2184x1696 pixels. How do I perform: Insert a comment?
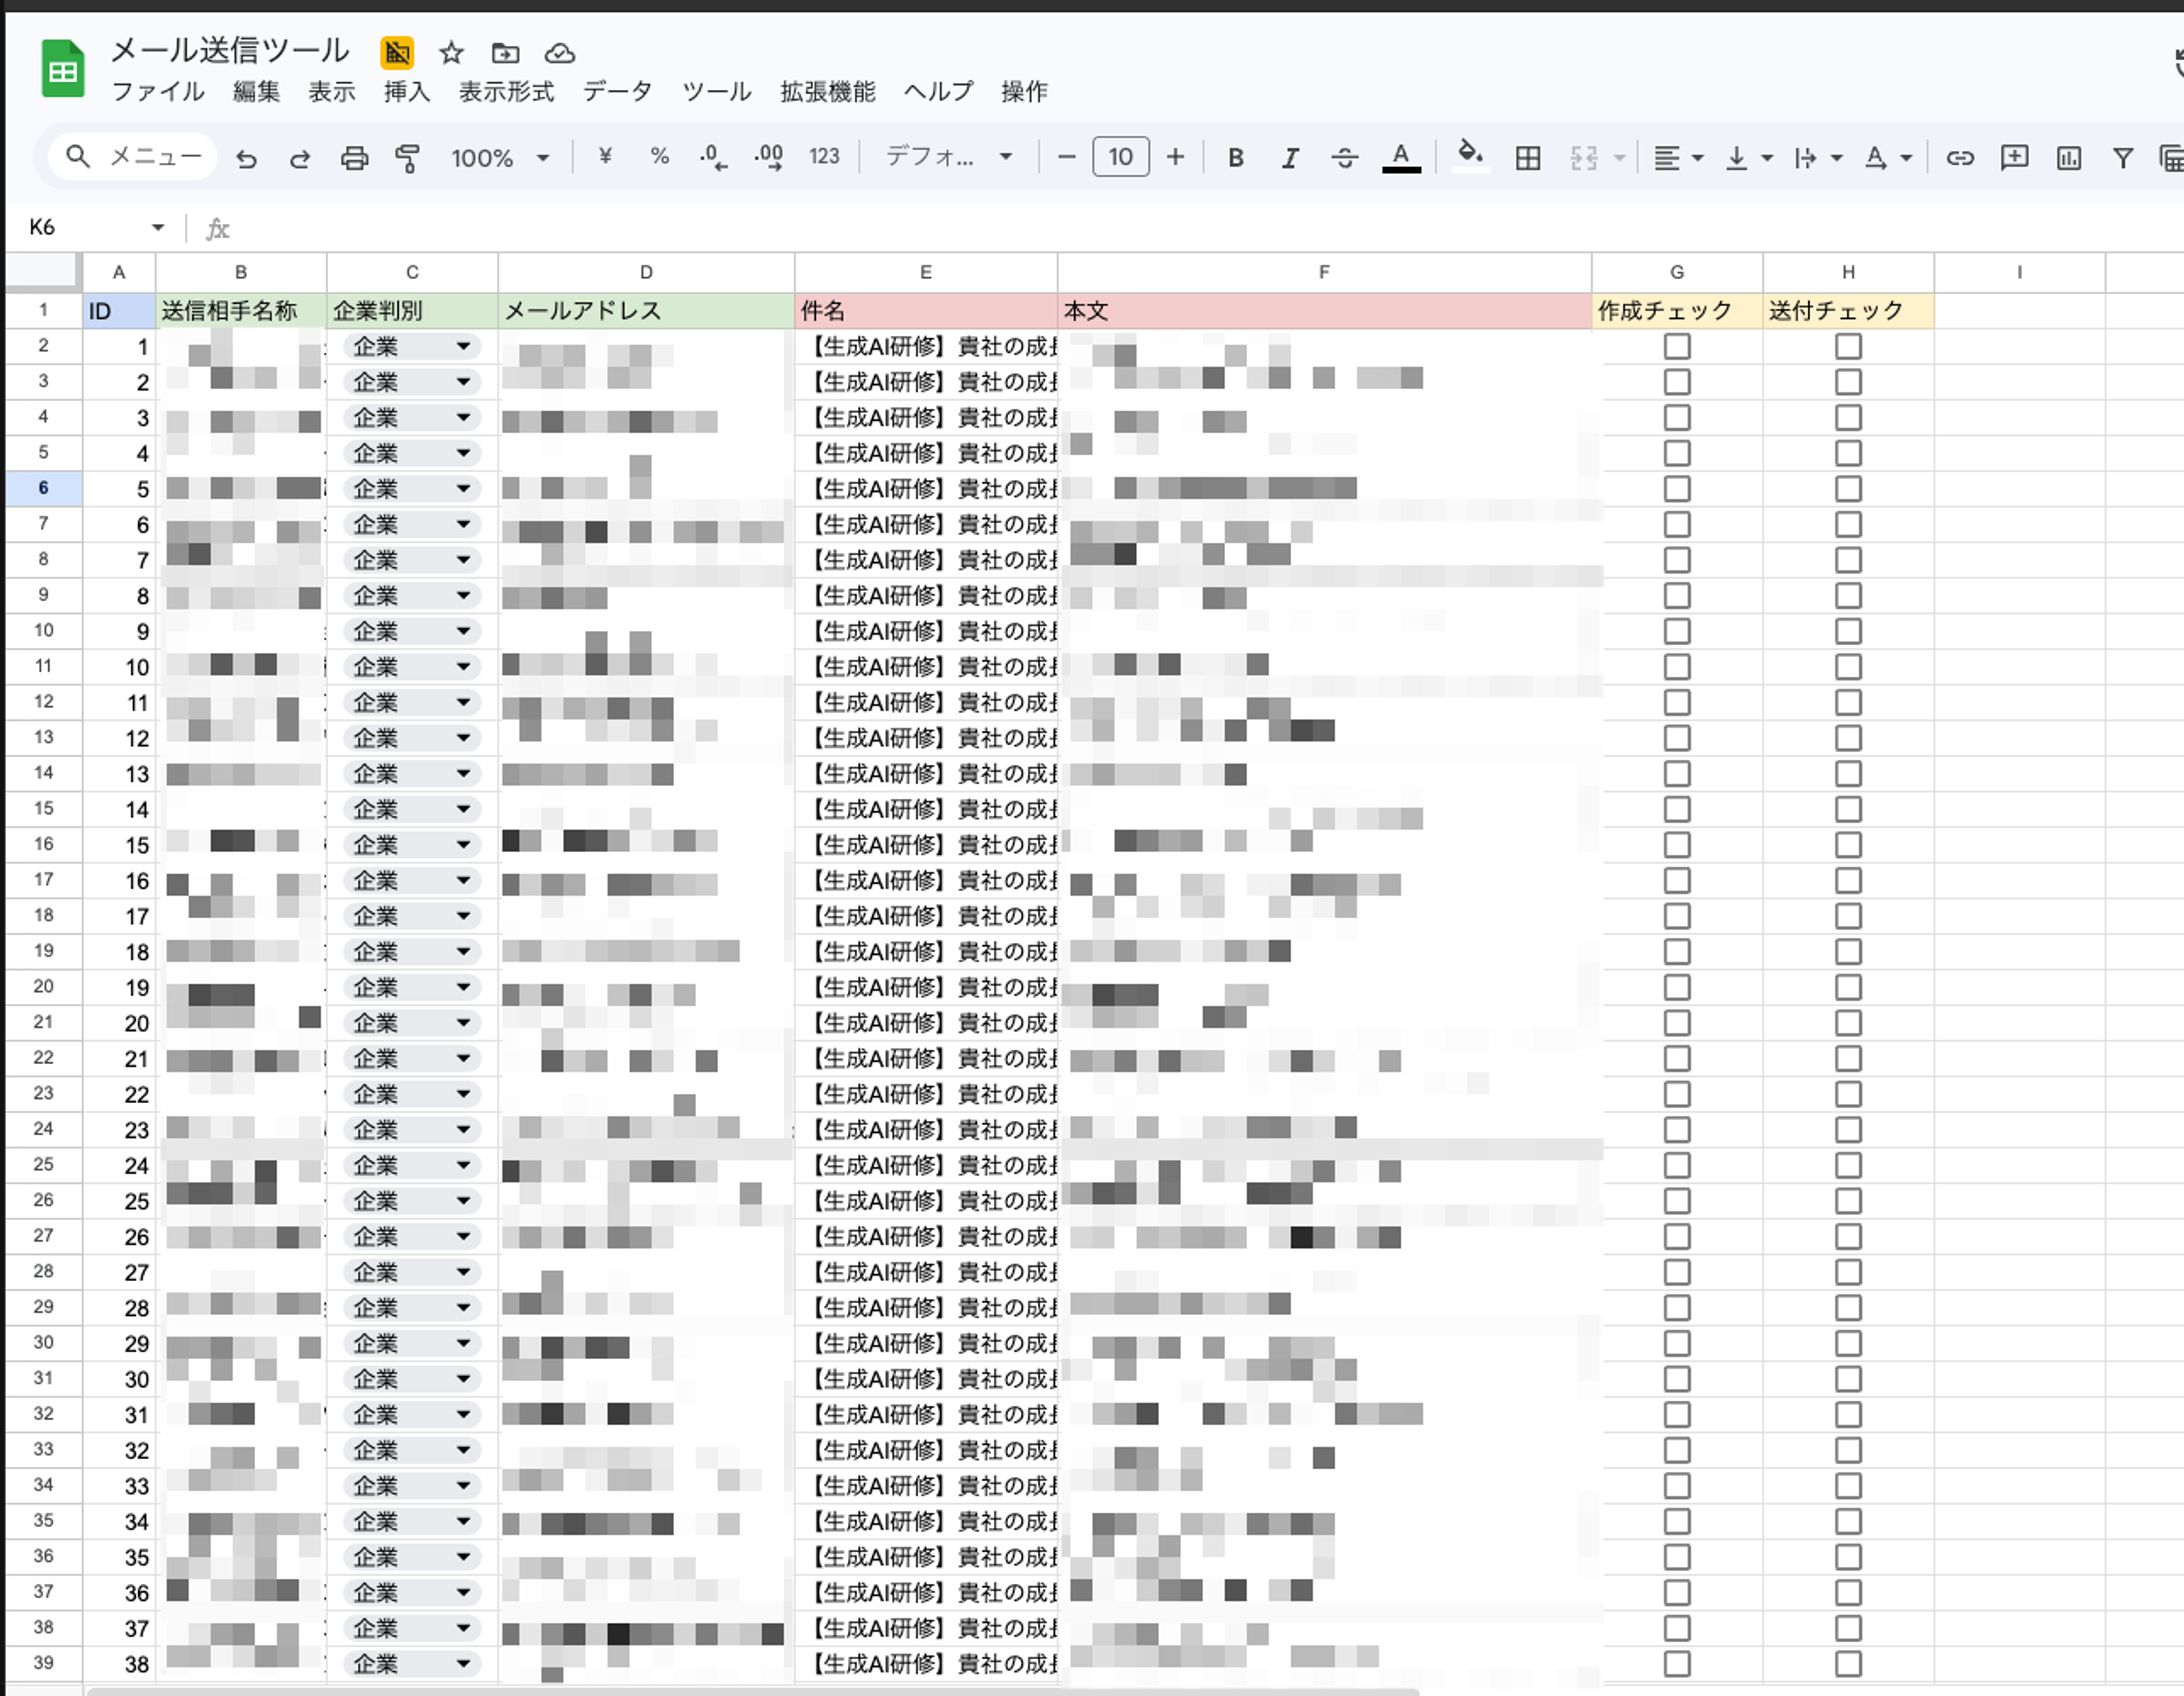point(2014,157)
